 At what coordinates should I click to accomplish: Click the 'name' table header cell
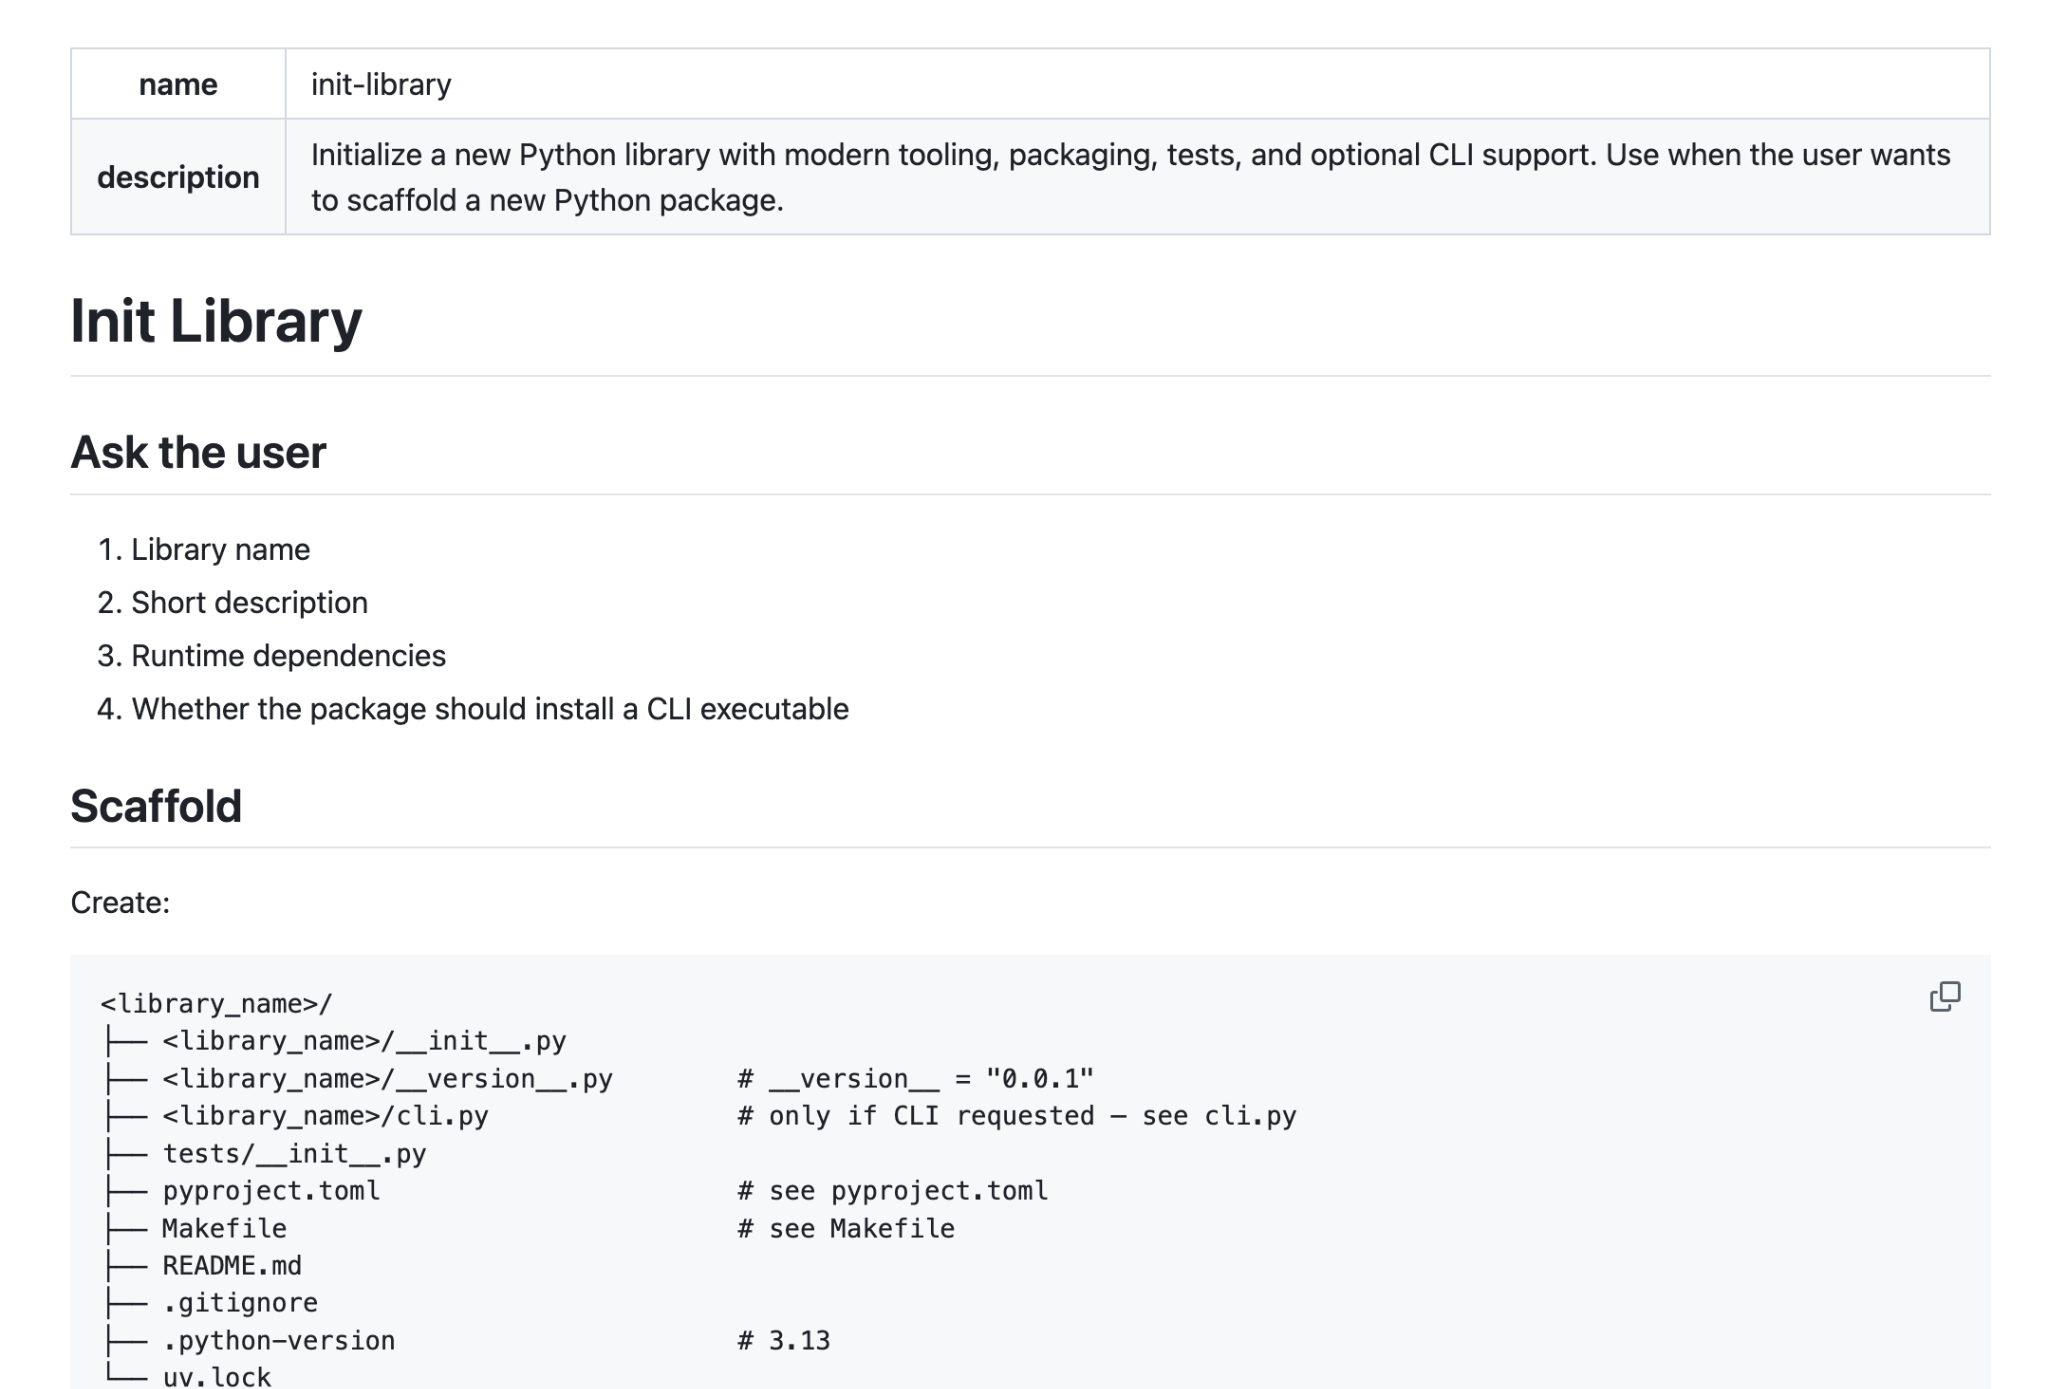tap(178, 84)
